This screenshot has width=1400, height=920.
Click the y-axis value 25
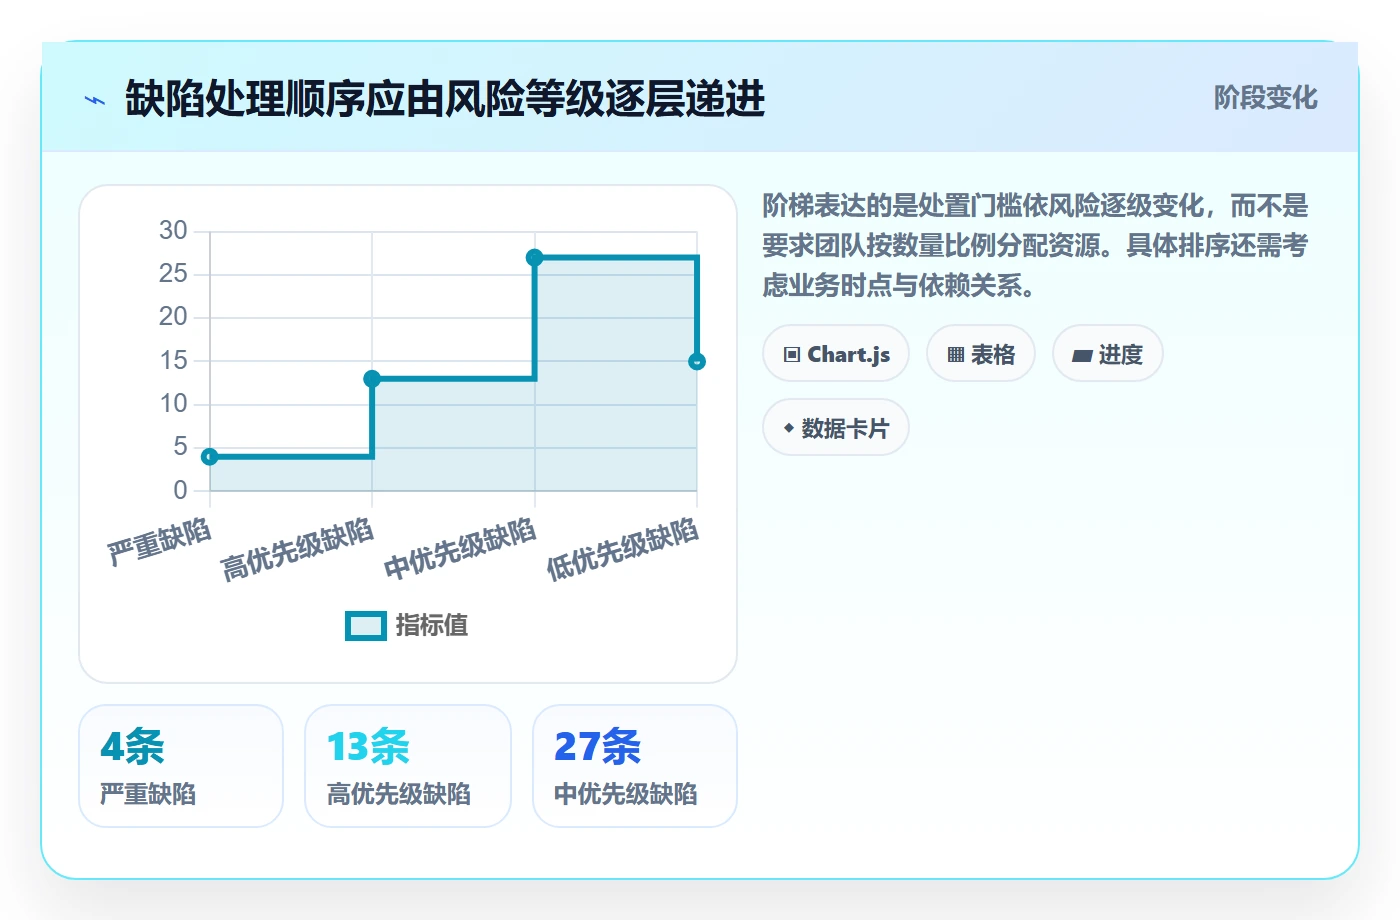click(173, 274)
